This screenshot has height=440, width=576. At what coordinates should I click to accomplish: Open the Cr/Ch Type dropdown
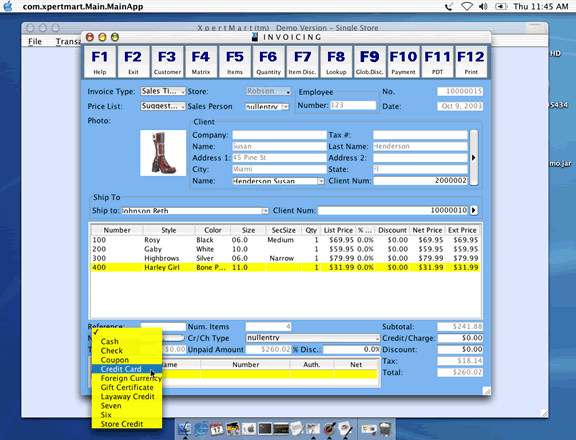[x=313, y=338]
